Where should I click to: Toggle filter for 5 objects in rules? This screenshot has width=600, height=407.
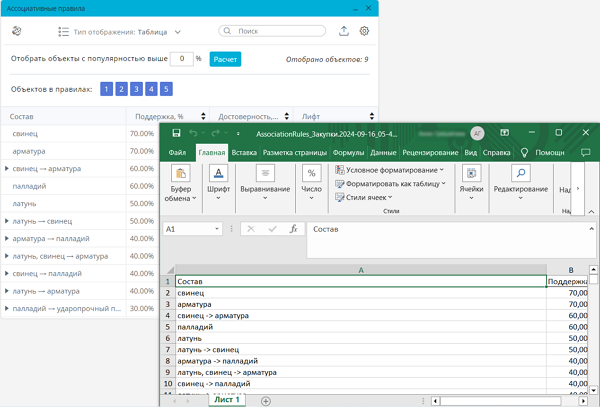coord(166,90)
